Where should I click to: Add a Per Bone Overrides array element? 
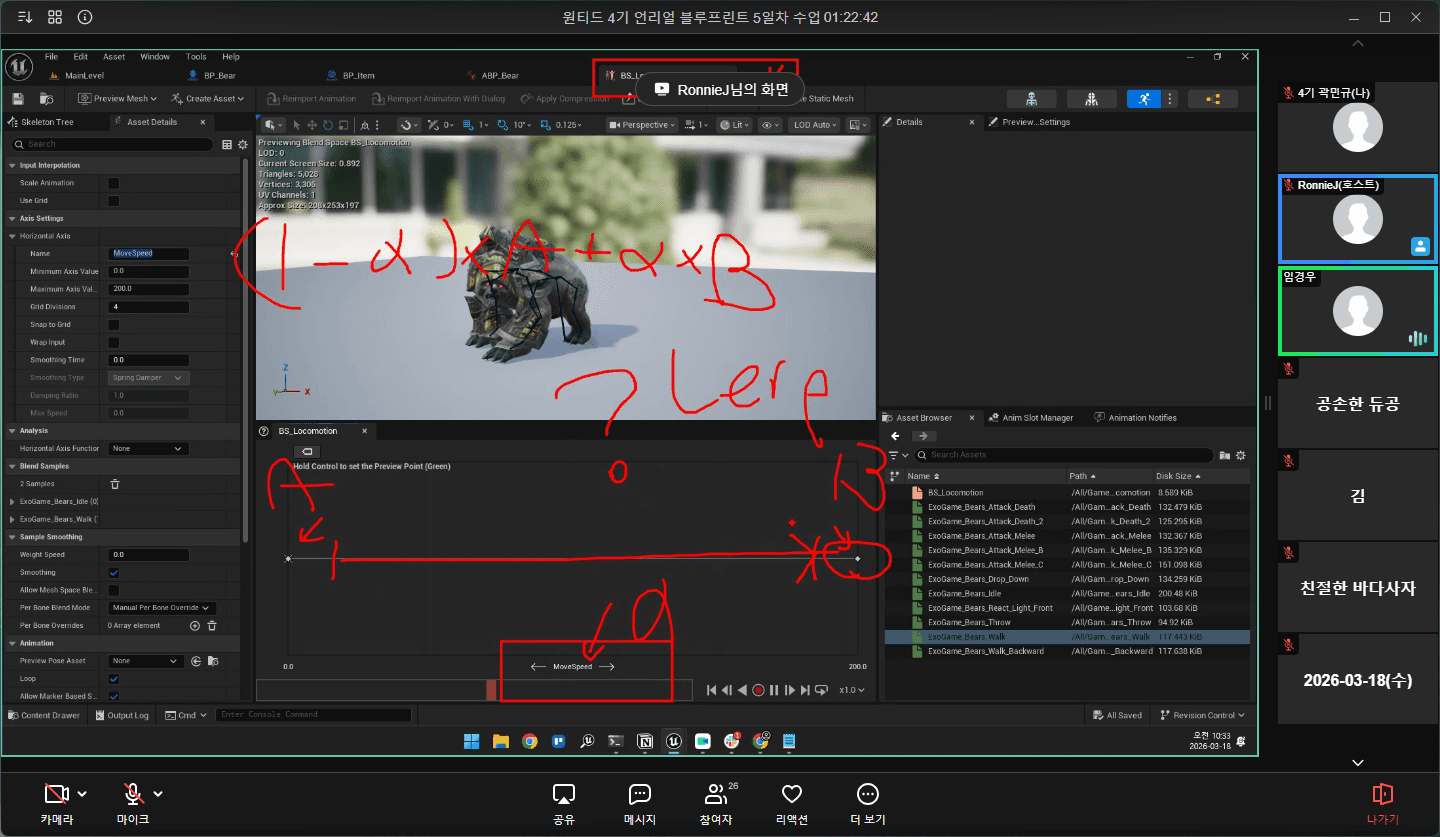tap(195, 626)
